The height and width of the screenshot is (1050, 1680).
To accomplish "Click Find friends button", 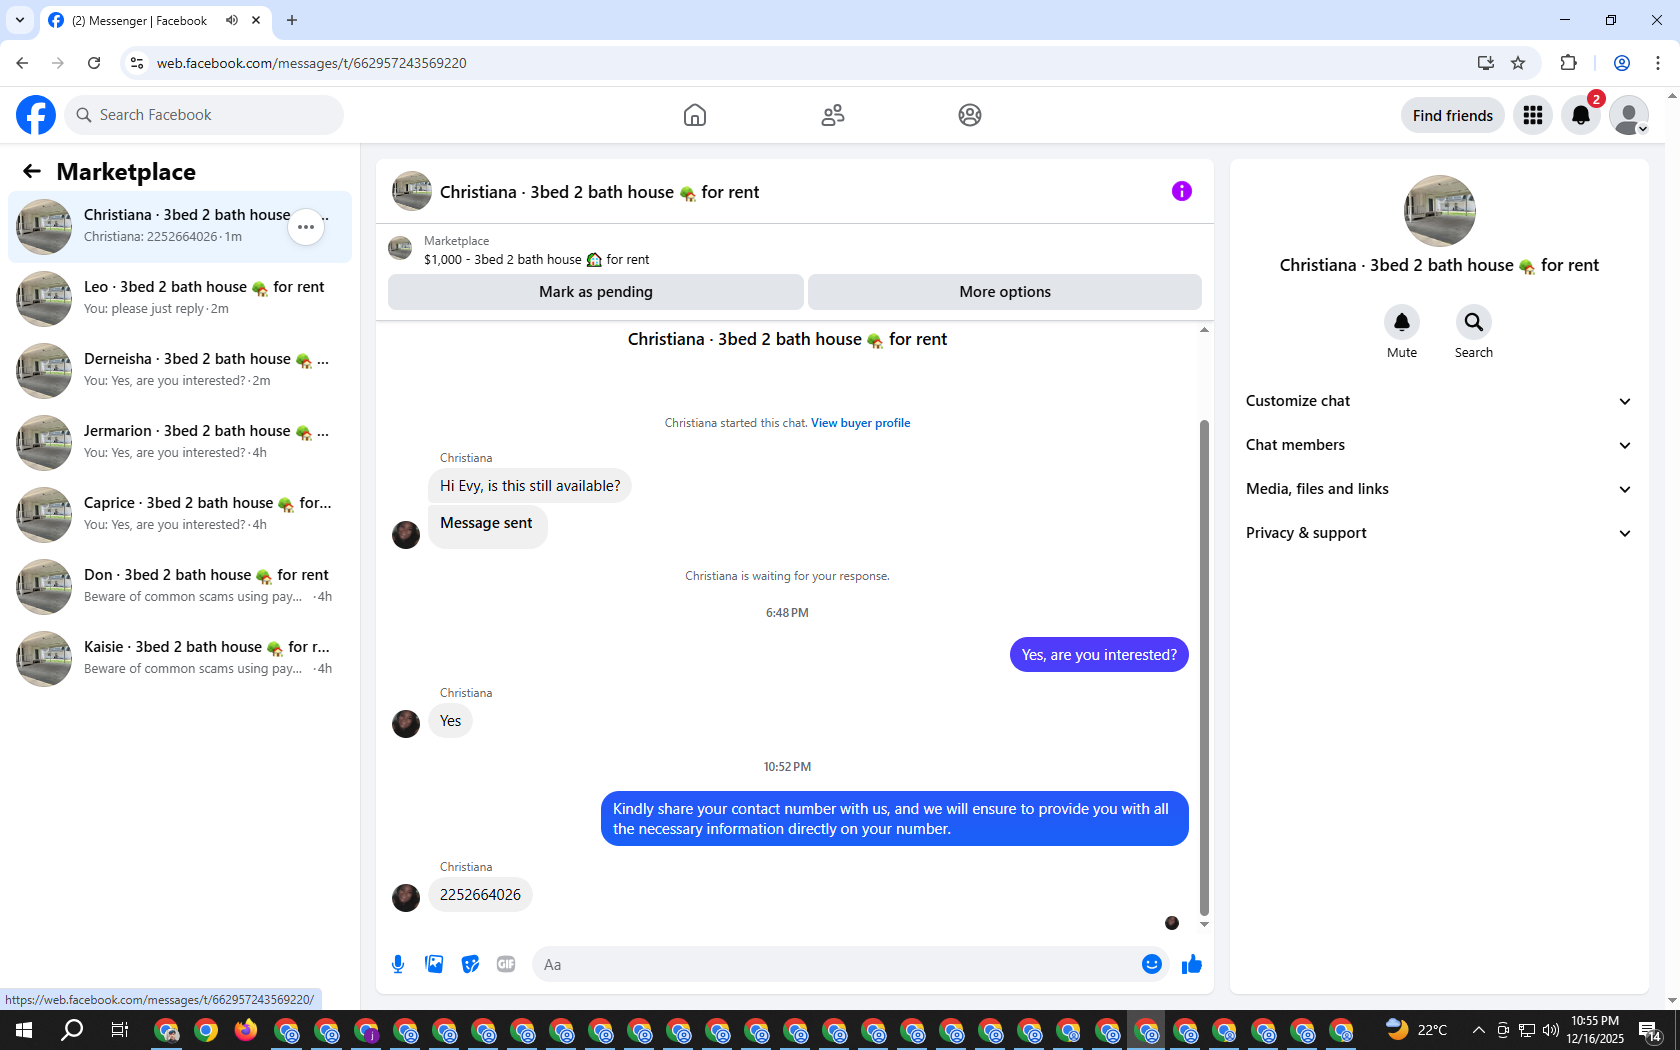I will coord(1453,115).
